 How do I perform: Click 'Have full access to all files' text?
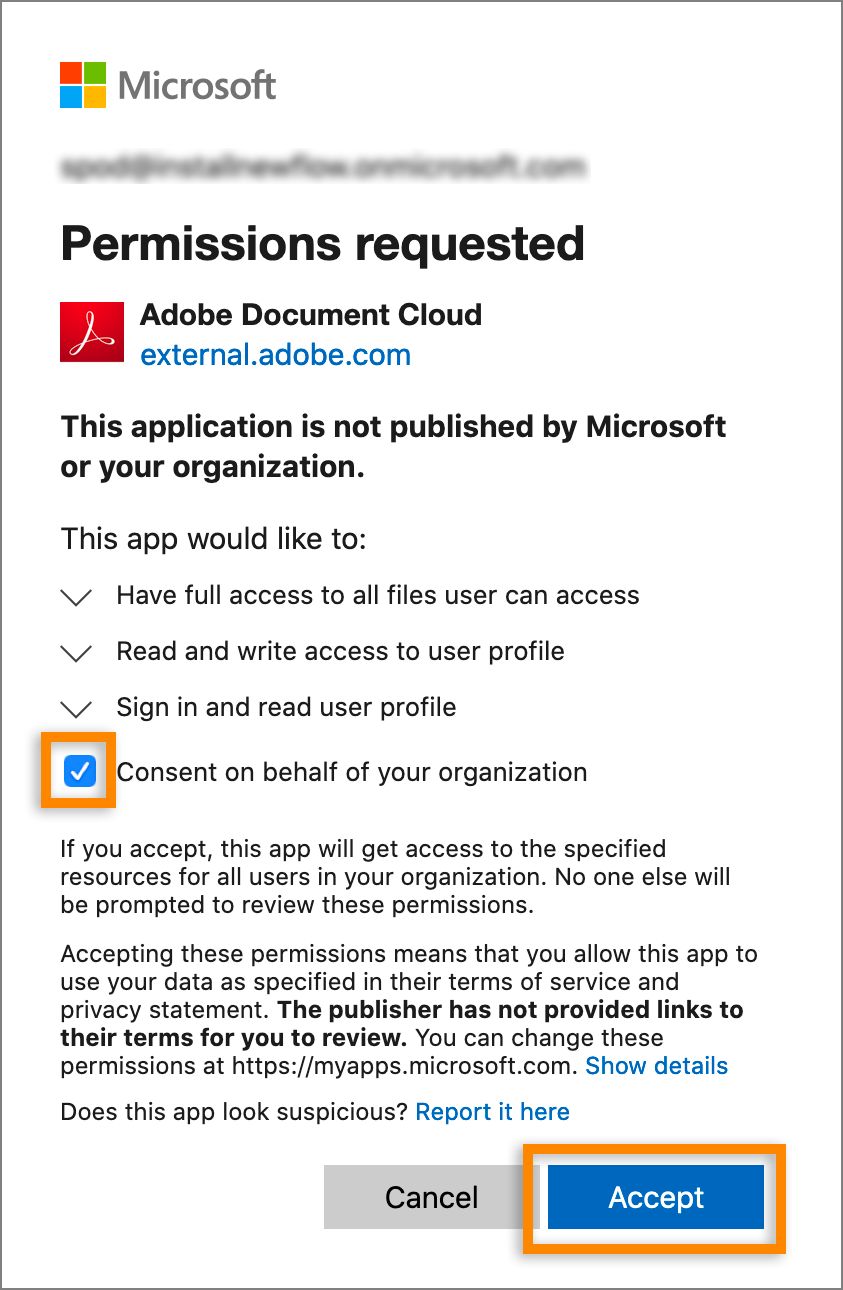pos(377,595)
